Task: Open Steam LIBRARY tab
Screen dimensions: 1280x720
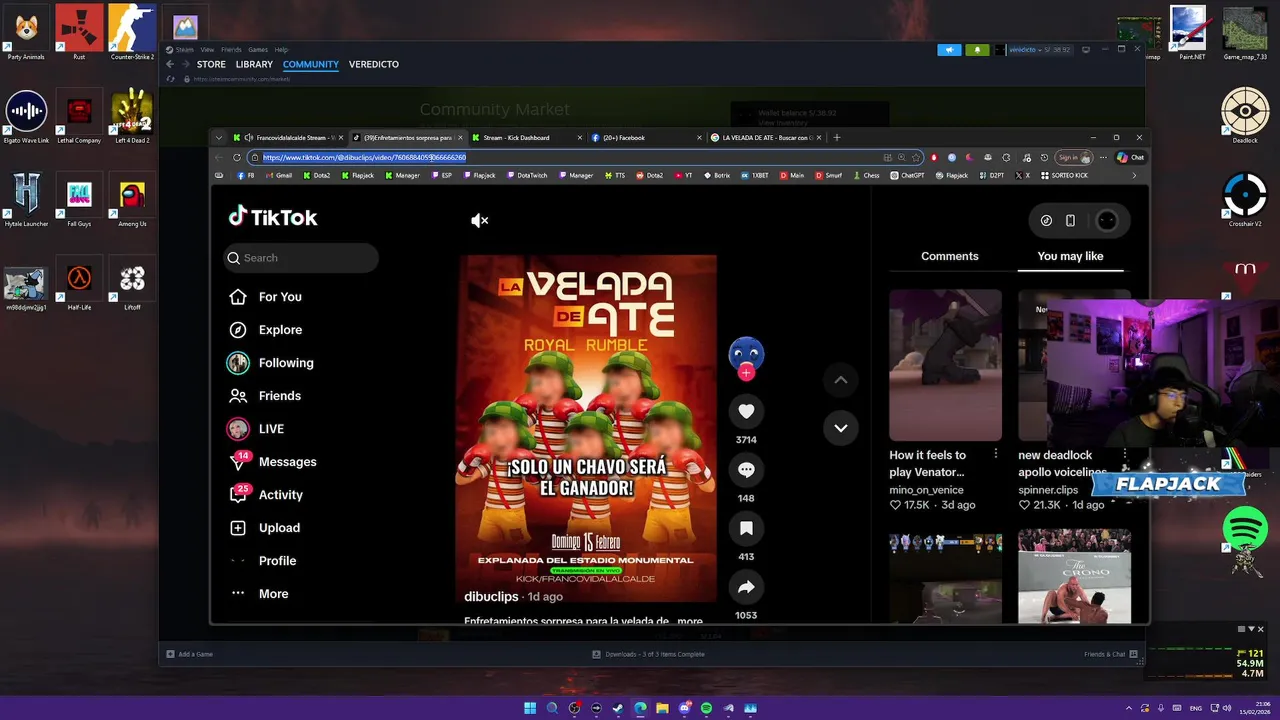Action: click(254, 64)
